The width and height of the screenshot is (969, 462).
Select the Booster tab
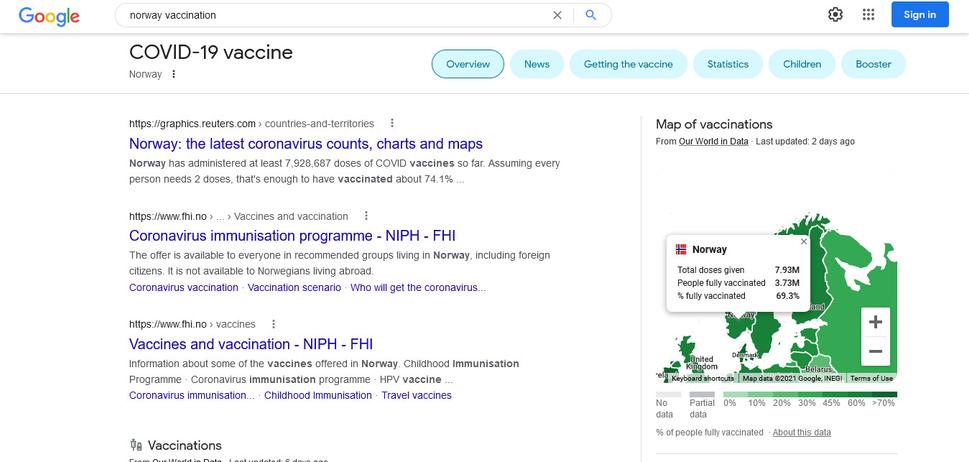pos(873,64)
